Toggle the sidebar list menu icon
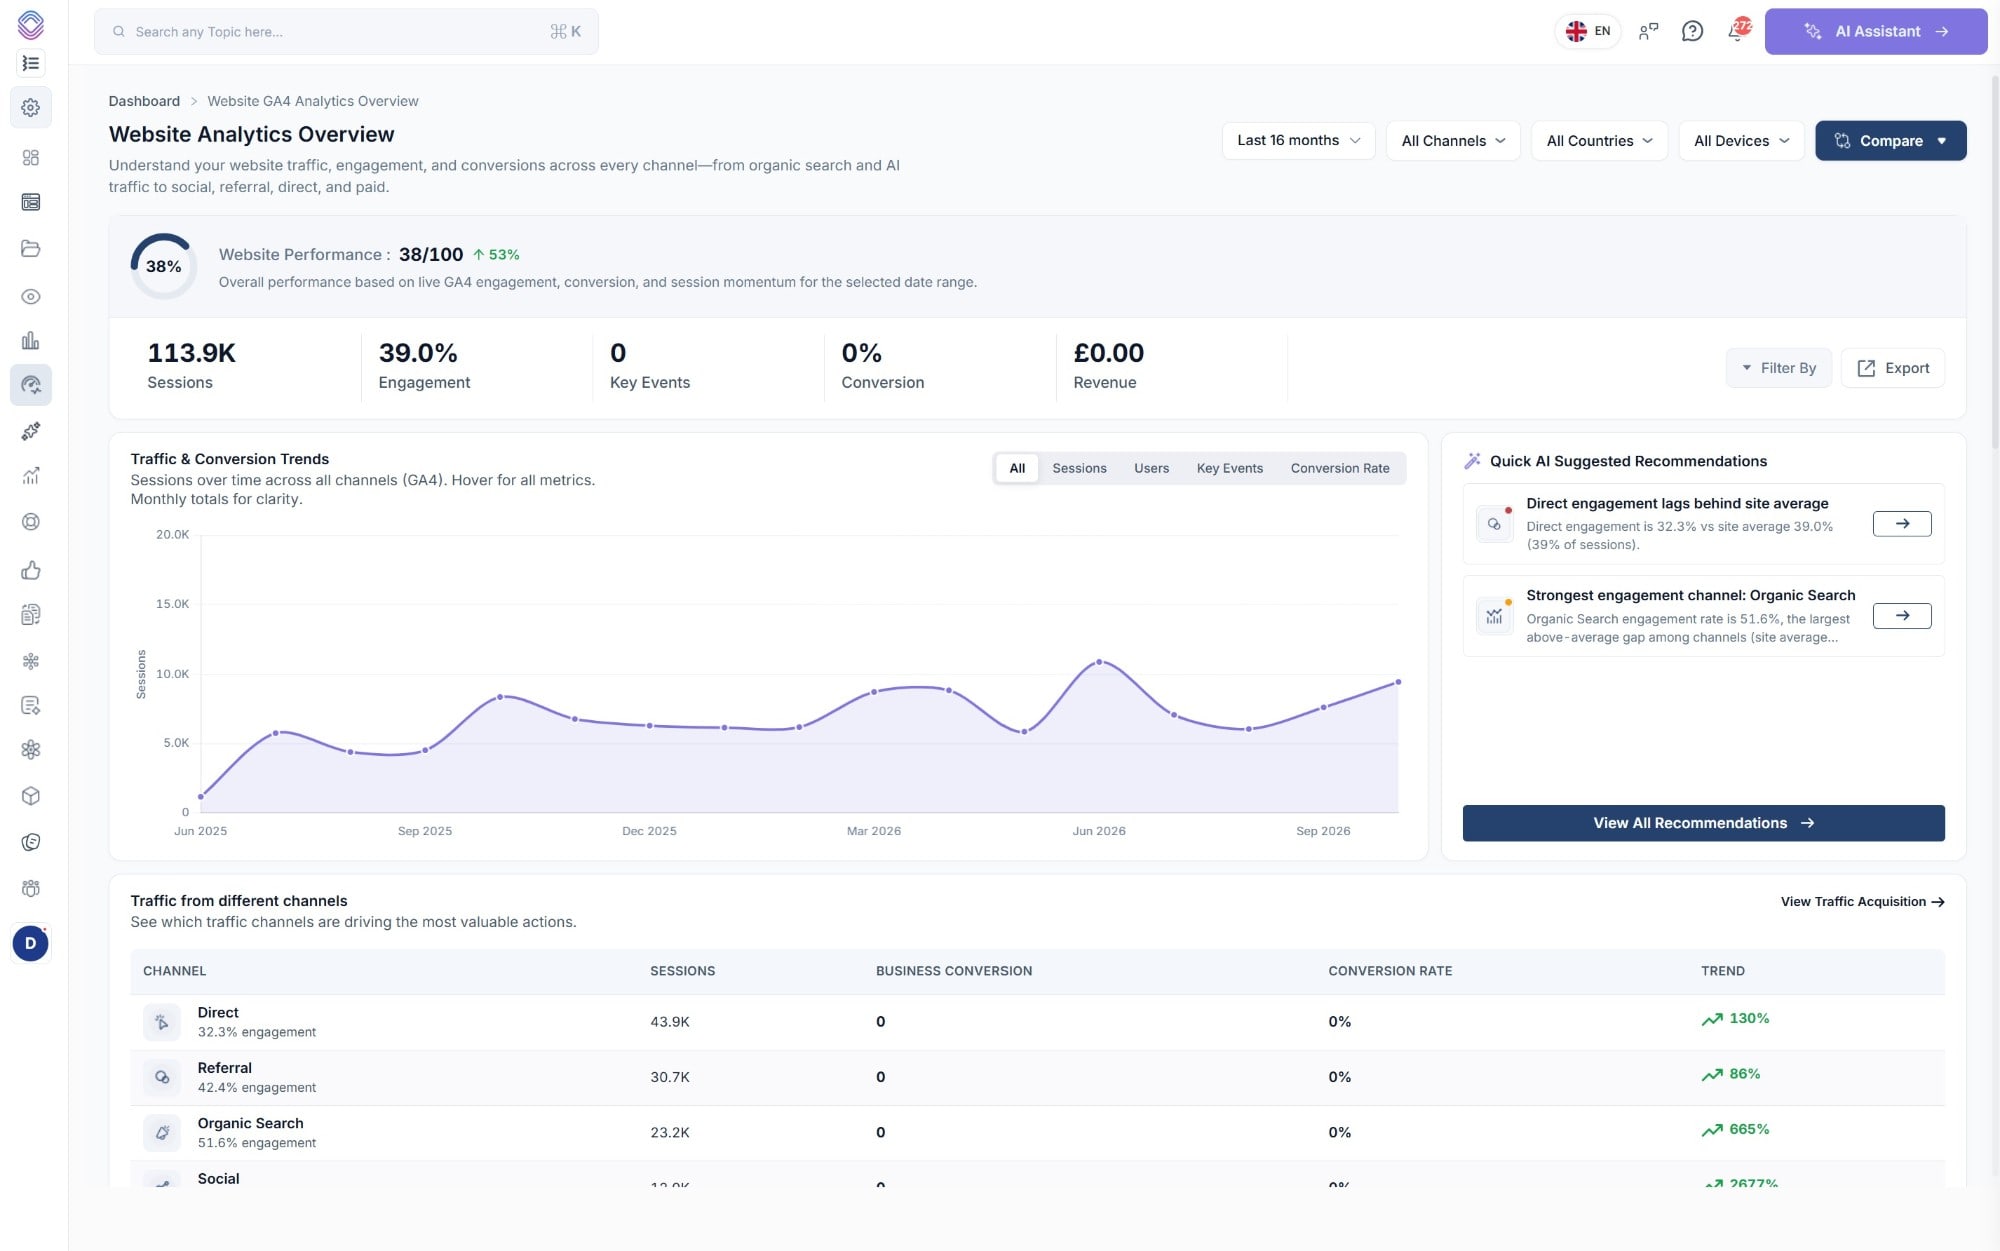 (31, 63)
